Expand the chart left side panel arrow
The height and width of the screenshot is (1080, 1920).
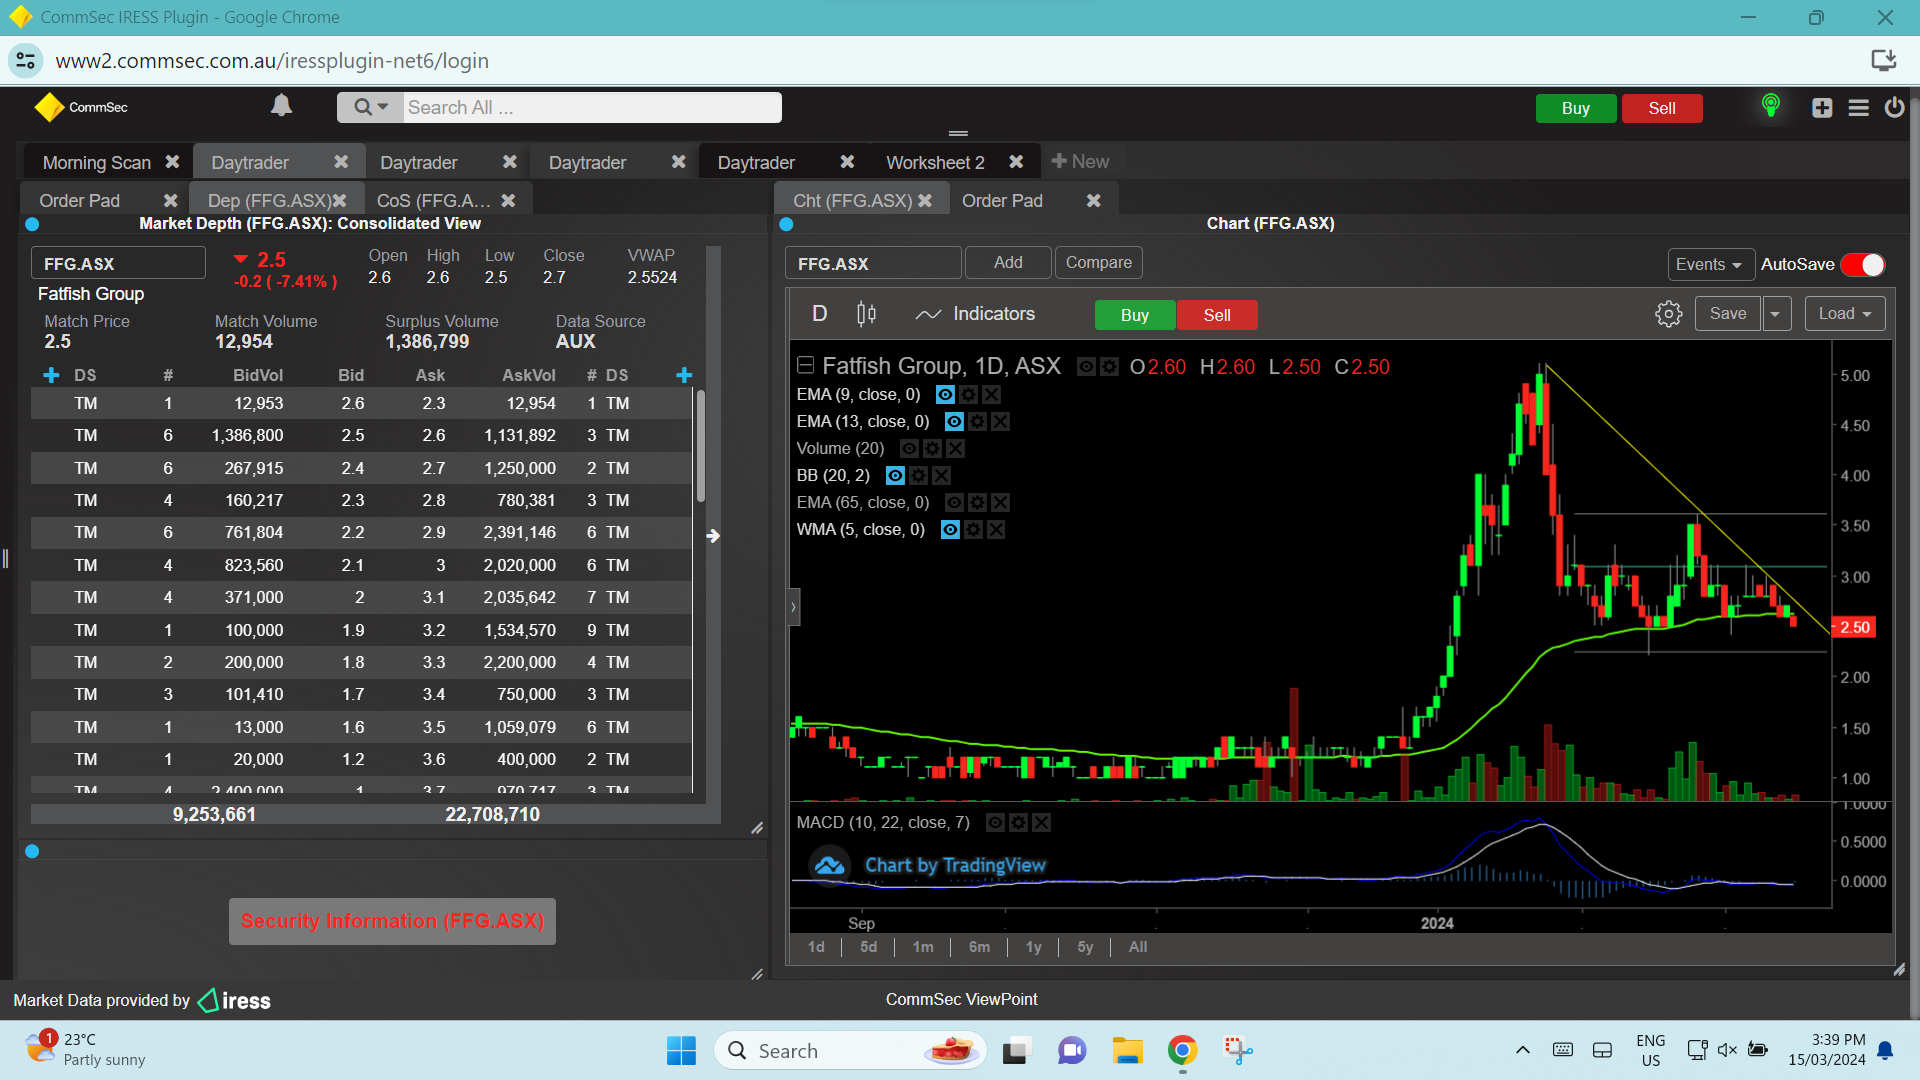(x=793, y=607)
